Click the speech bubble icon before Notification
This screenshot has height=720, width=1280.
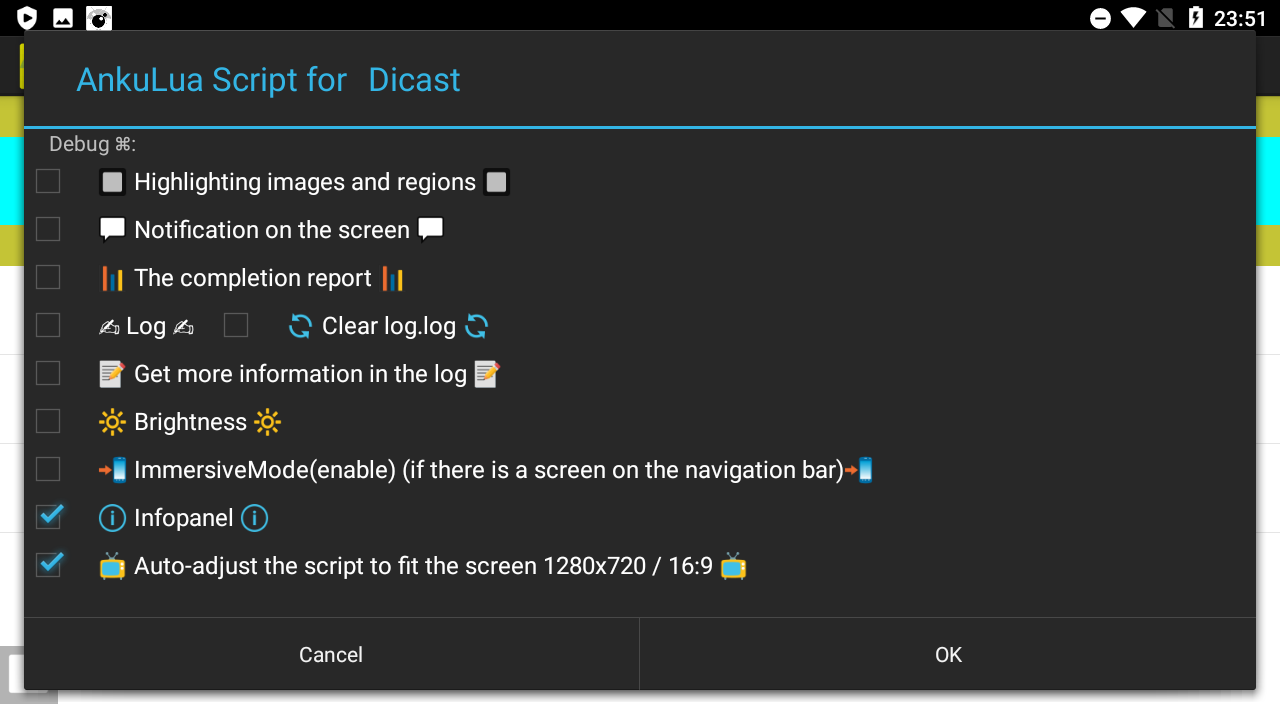[x=112, y=230]
